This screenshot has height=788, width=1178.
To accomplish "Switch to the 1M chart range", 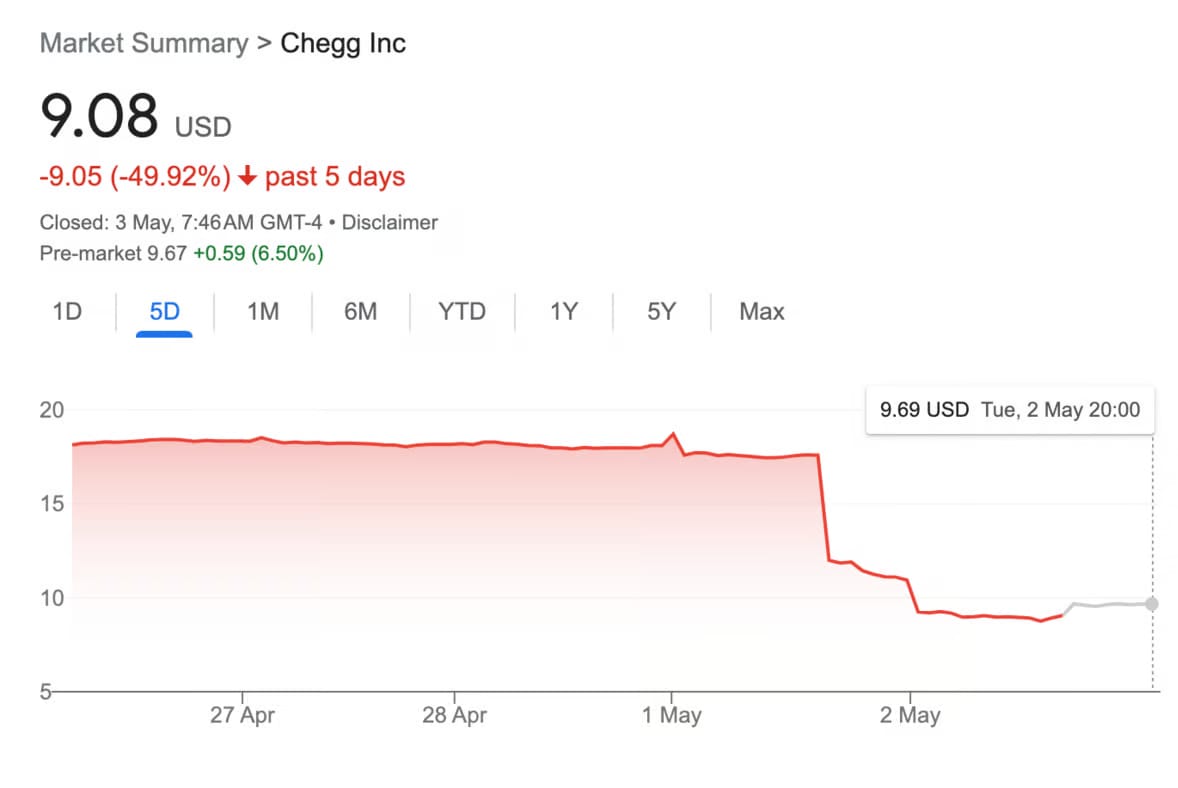I will tap(263, 311).
